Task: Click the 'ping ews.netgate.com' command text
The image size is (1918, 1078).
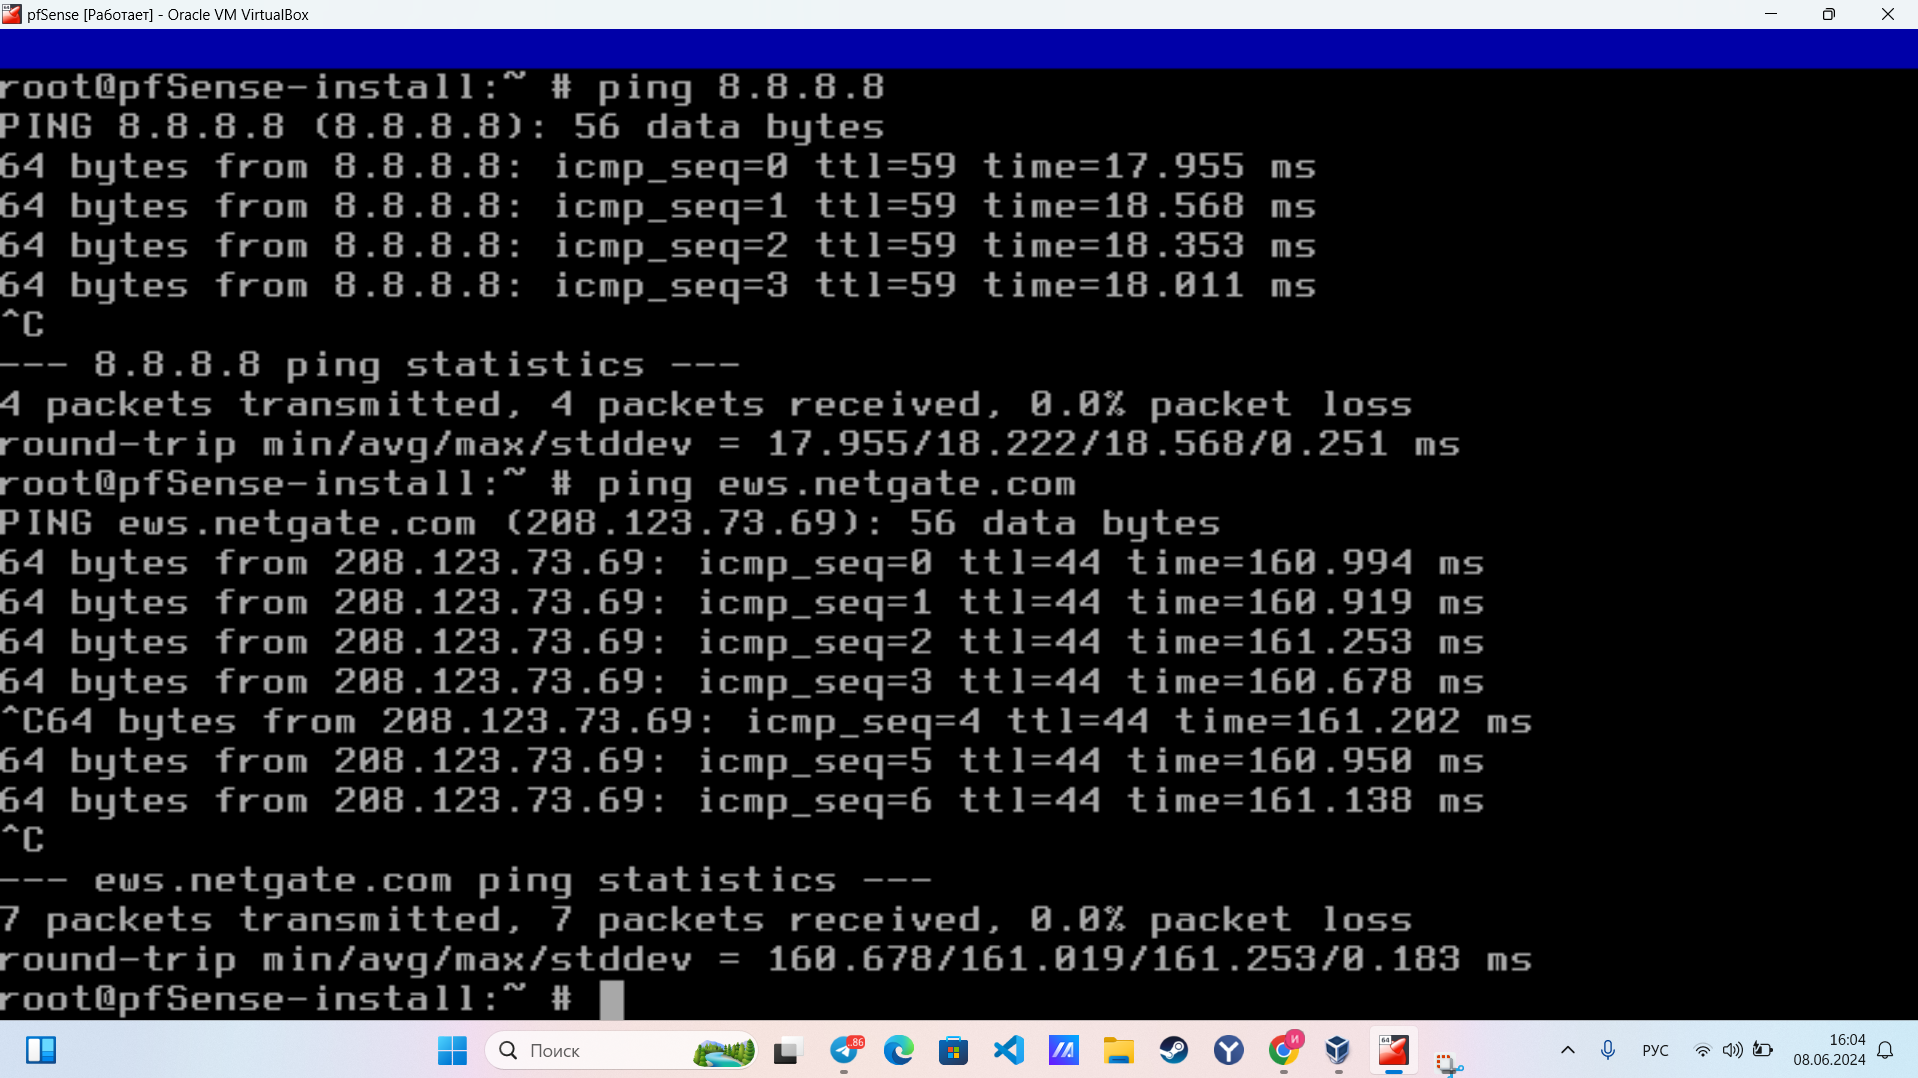Action: tap(837, 486)
